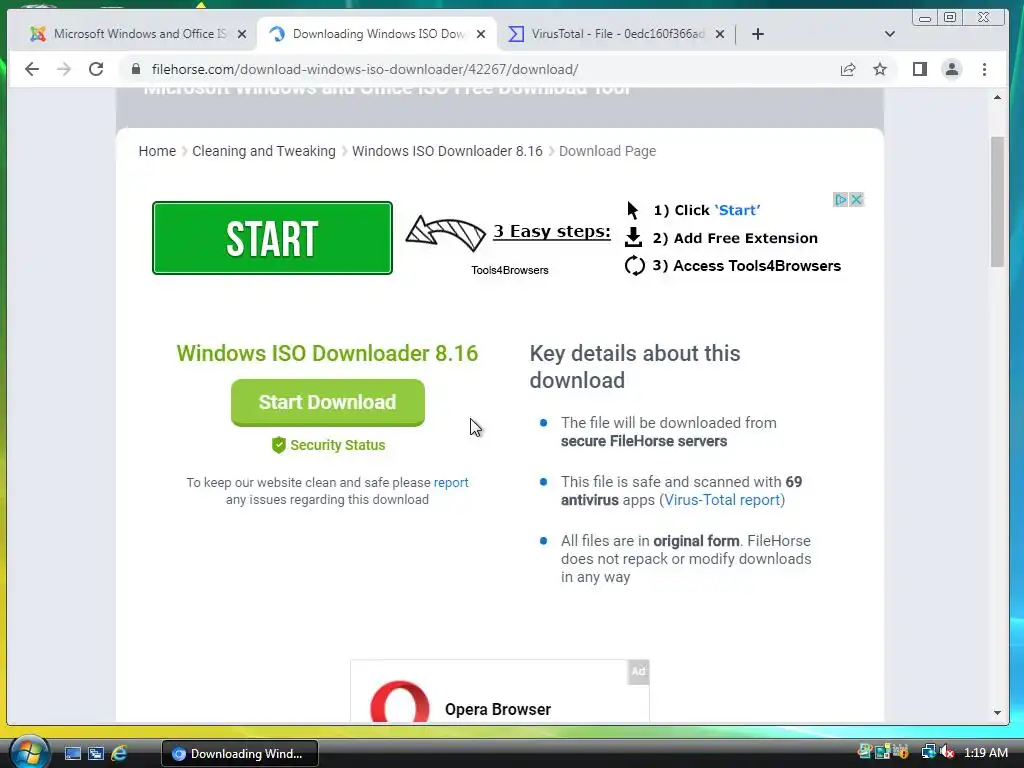The image size is (1024, 768).
Task: Click Switch between windows quick launch icon
Action: 96,754
